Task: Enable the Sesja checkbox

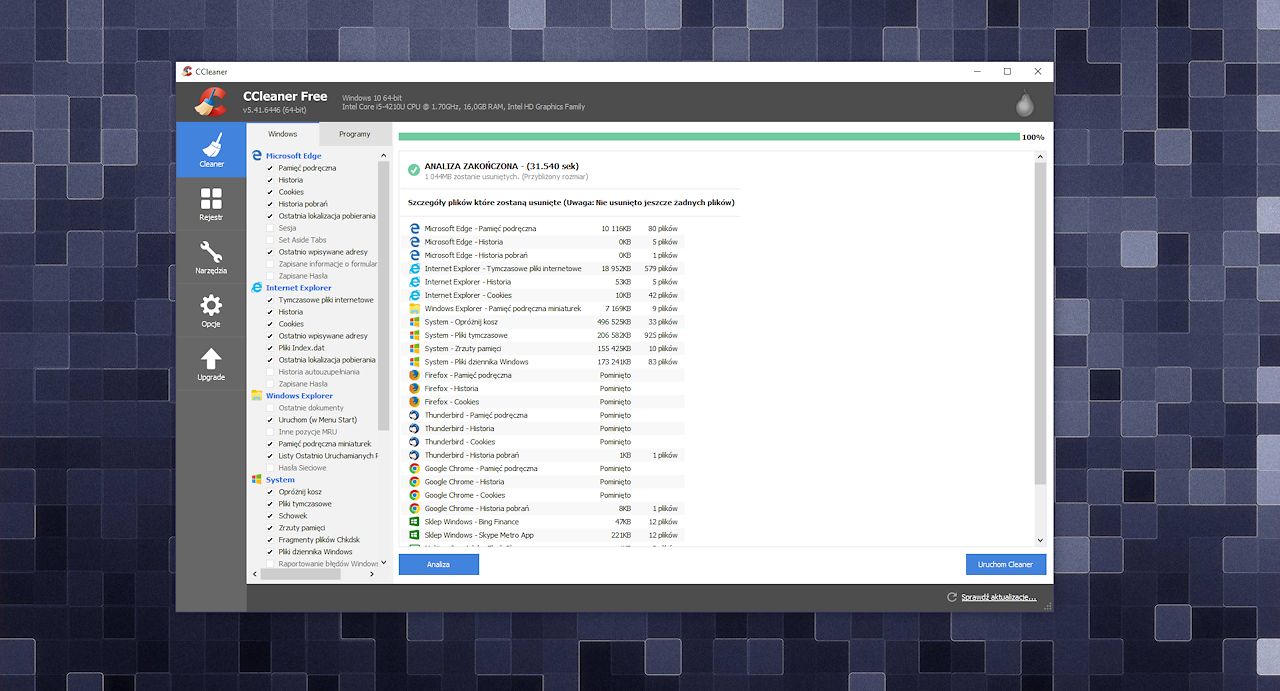Action: click(270, 228)
